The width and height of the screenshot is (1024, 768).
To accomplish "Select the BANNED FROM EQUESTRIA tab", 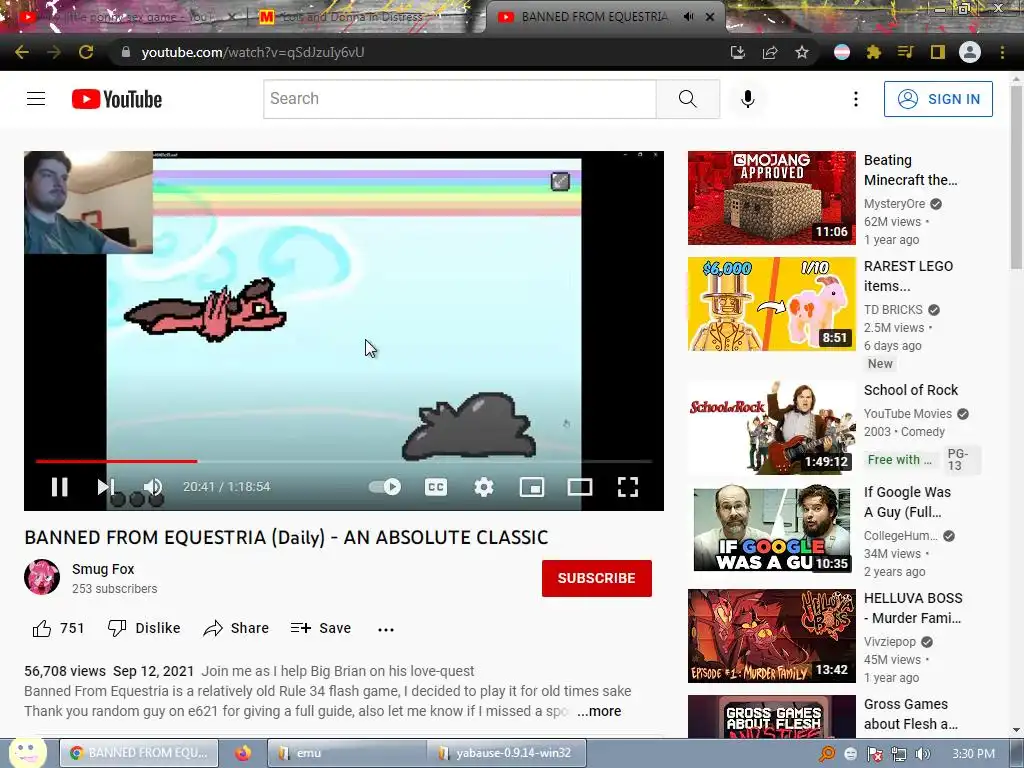I will 594,17.
